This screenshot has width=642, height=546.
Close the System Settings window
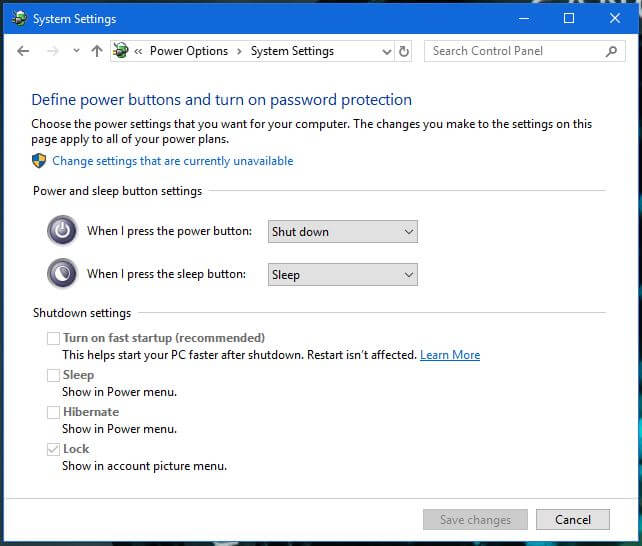point(615,18)
